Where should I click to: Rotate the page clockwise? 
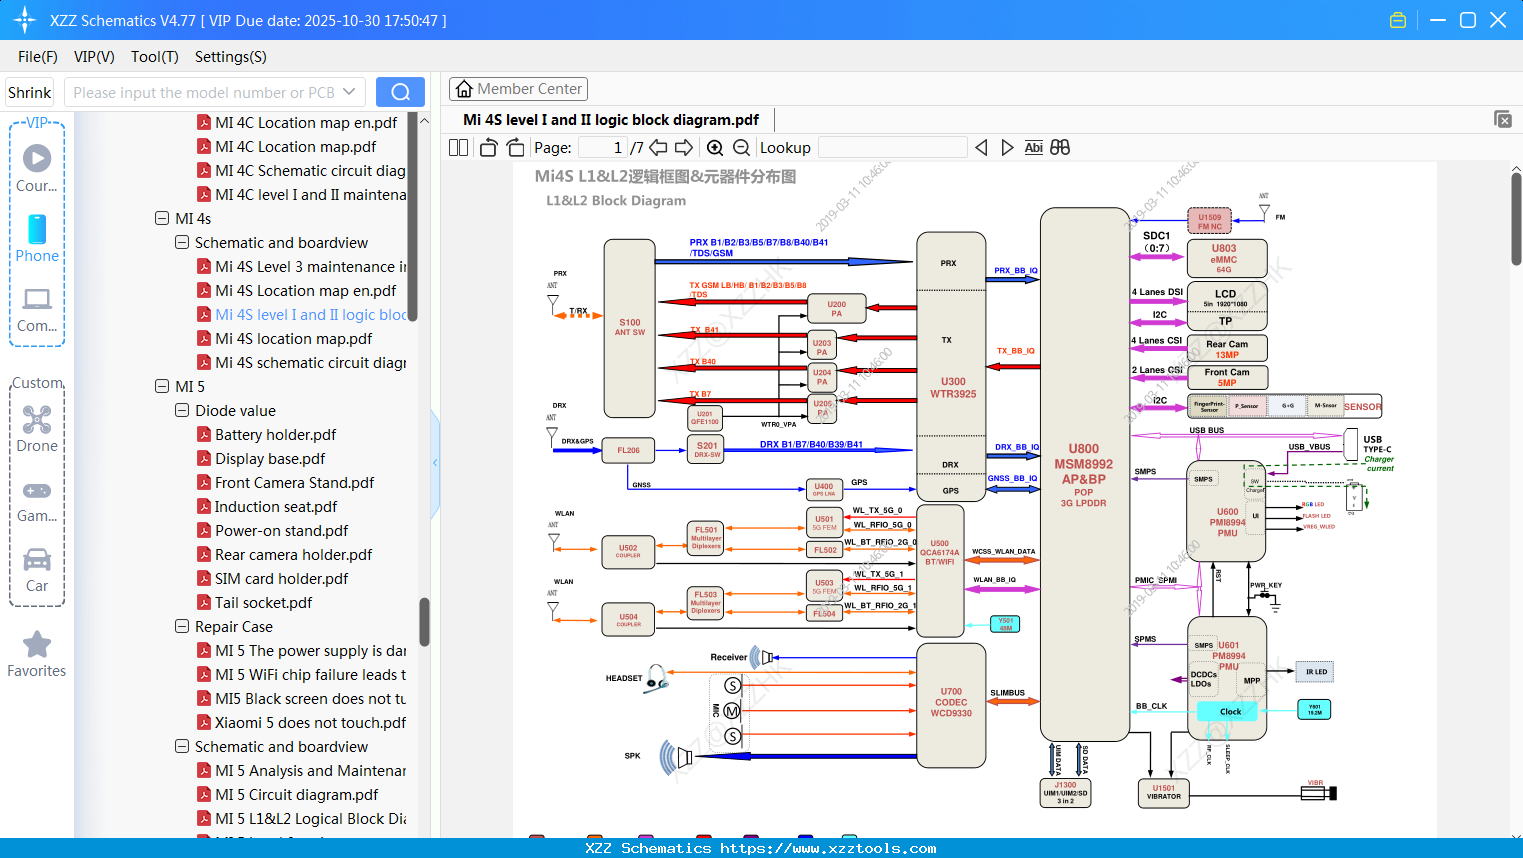[x=514, y=147]
